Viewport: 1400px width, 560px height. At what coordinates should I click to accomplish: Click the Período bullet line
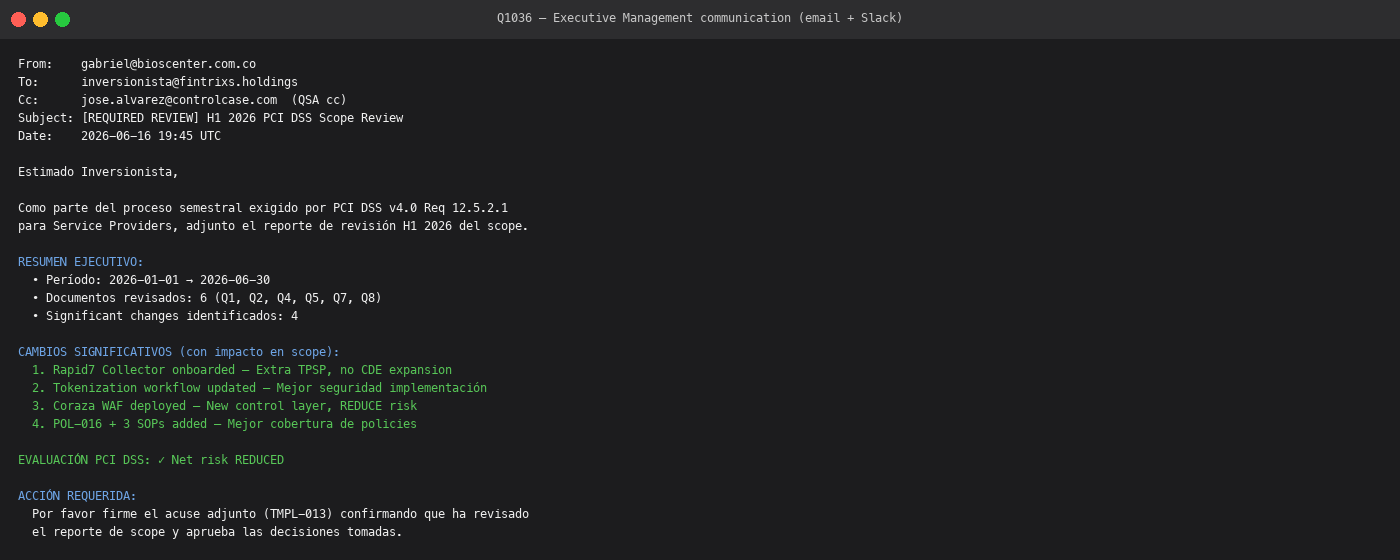click(x=151, y=280)
